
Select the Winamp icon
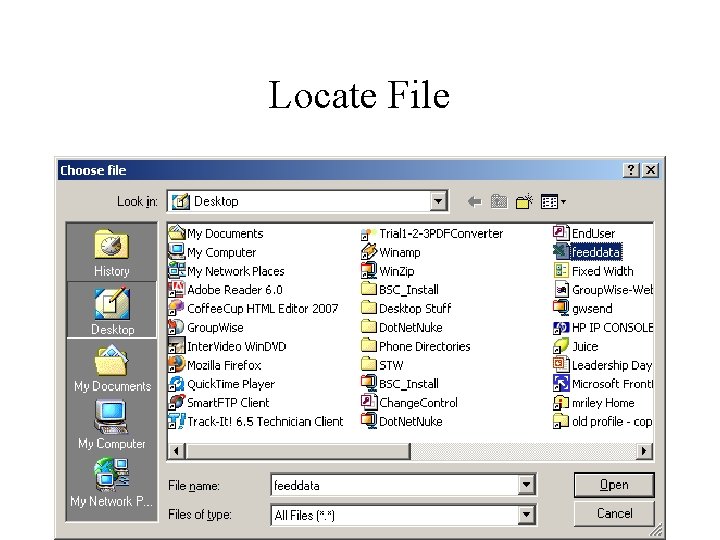tap(368, 252)
